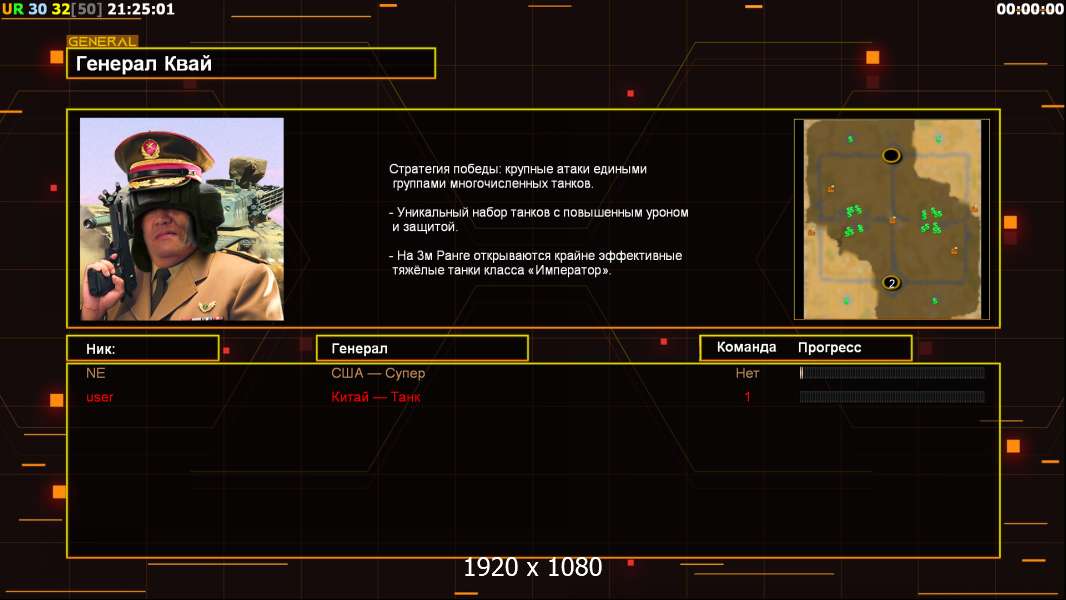Click the left green cash cluster on minimap

pos(854,221)
